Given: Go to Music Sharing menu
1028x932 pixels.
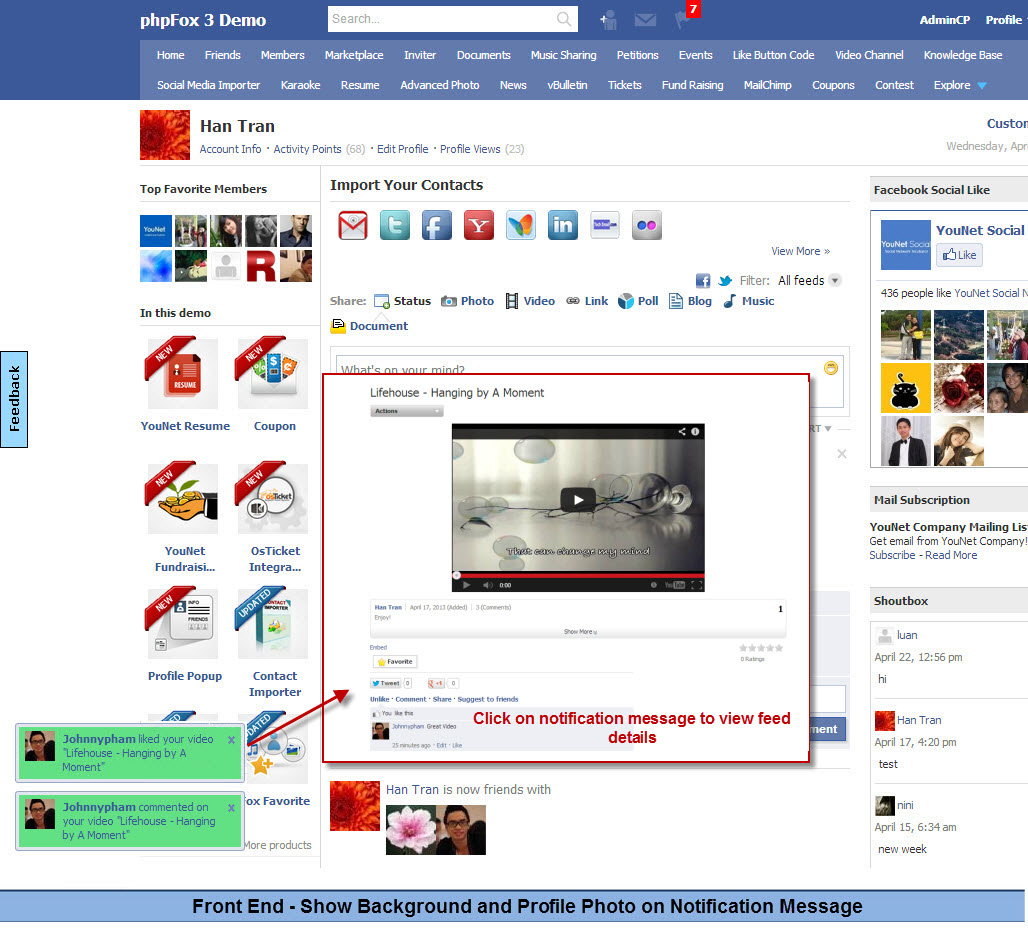Looking at the screenshot, I should [563, 55].
